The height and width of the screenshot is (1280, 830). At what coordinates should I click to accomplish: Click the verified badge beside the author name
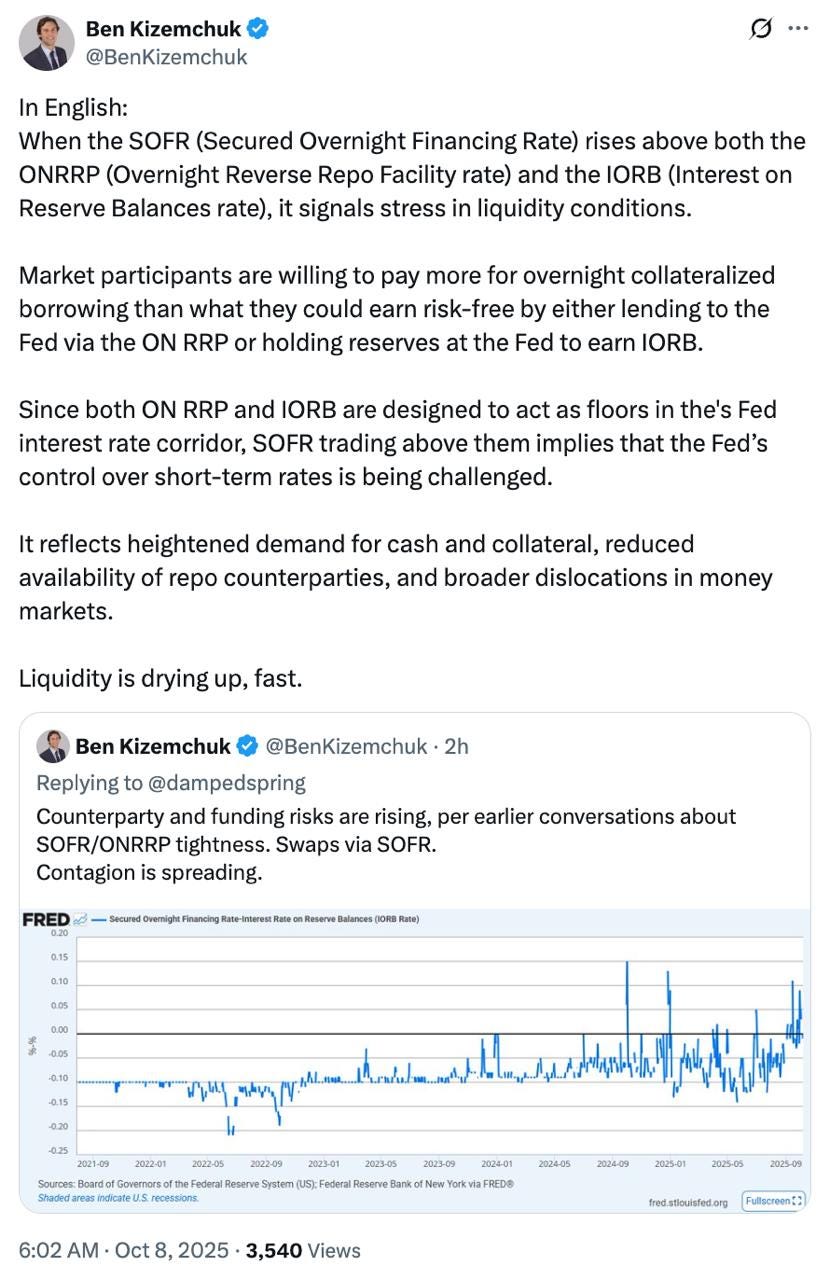coord(258,29)
